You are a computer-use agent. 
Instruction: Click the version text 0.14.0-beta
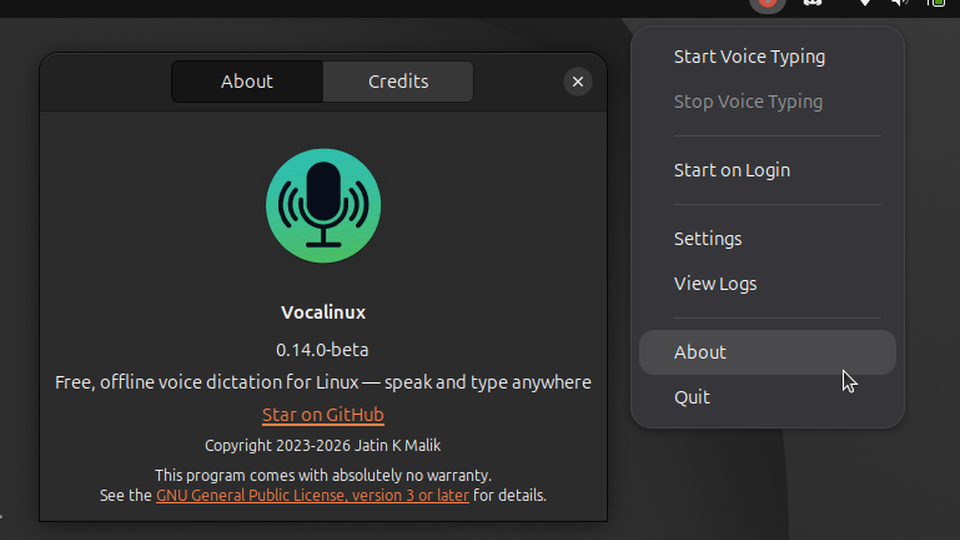[323, 350]
